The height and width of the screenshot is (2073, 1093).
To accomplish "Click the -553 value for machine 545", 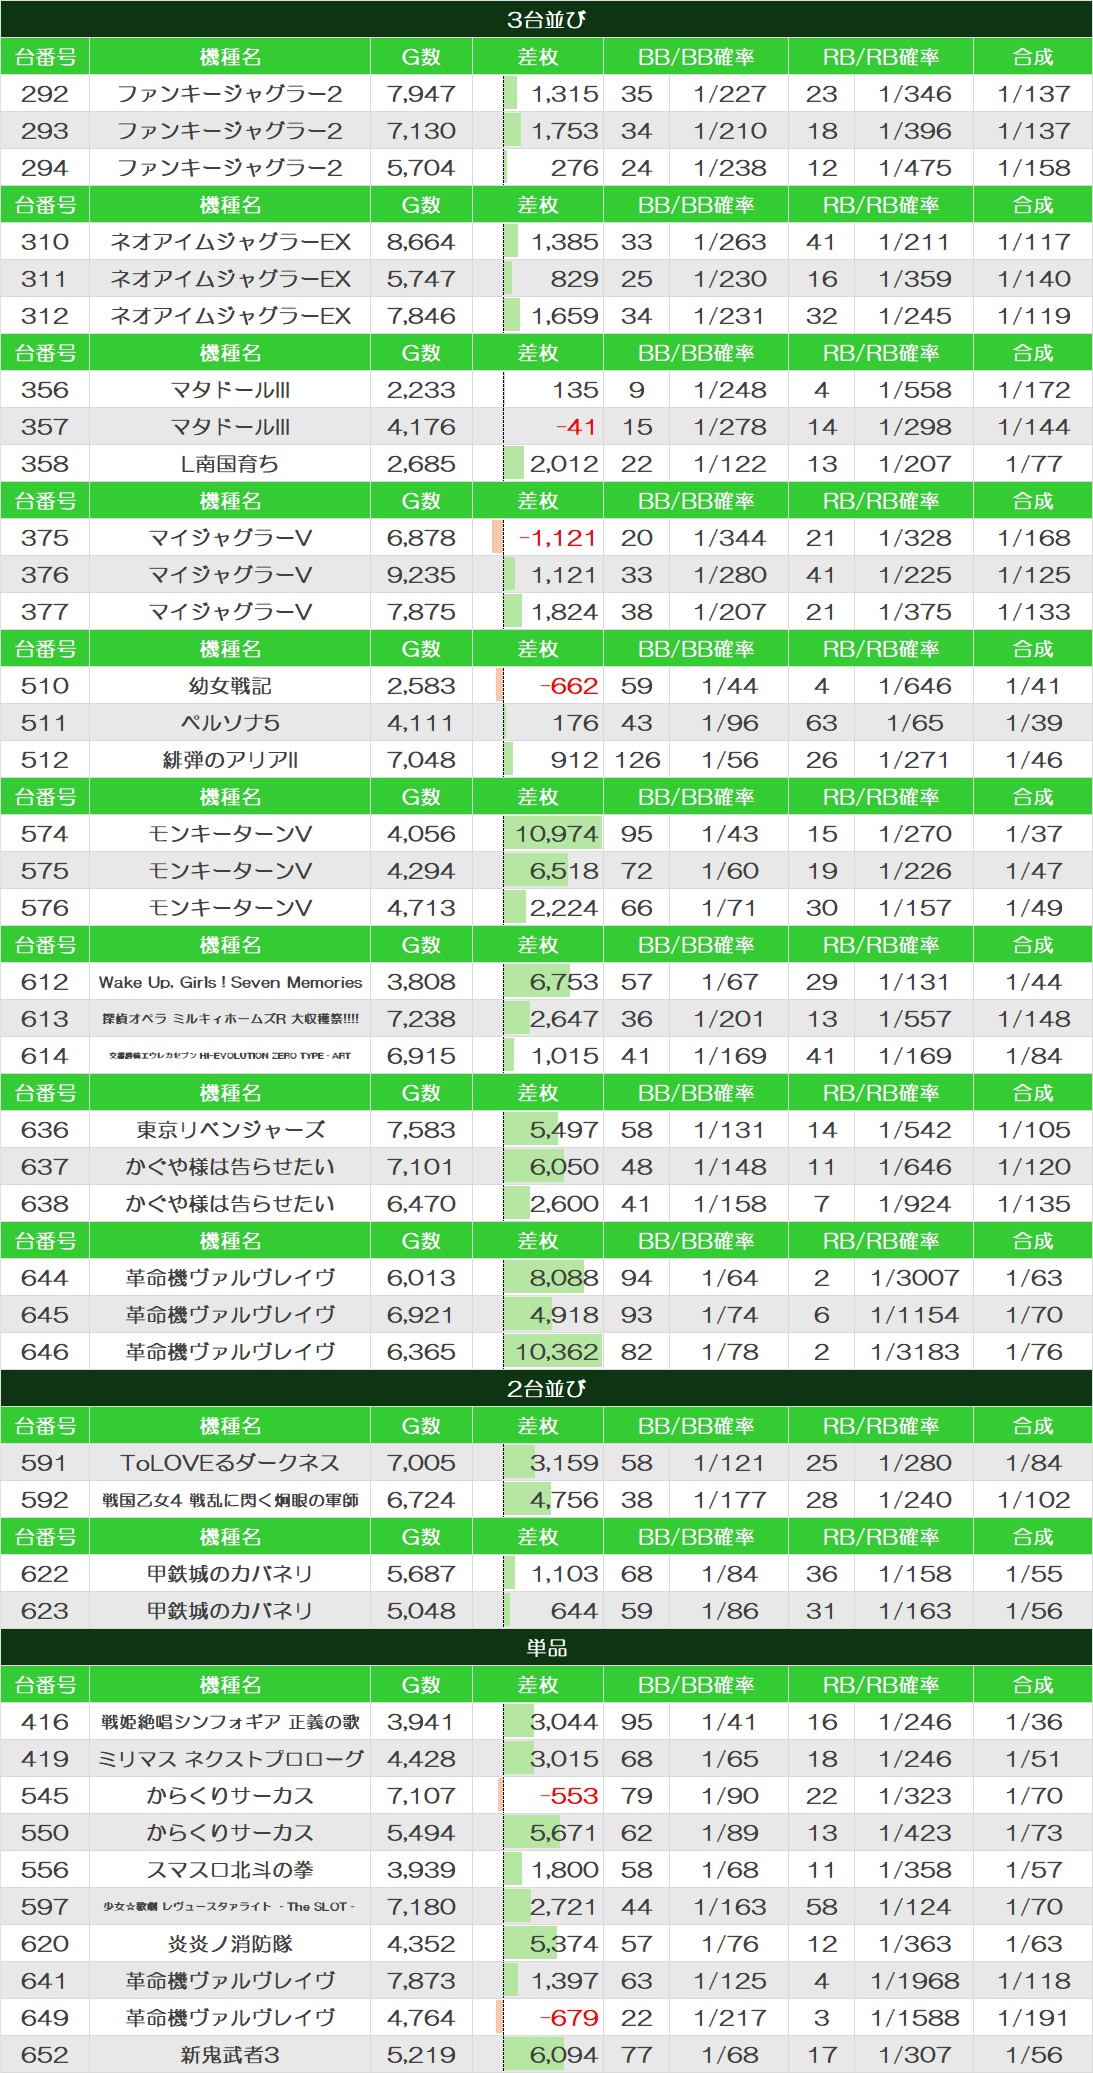I will click(x=568, y=1796).
